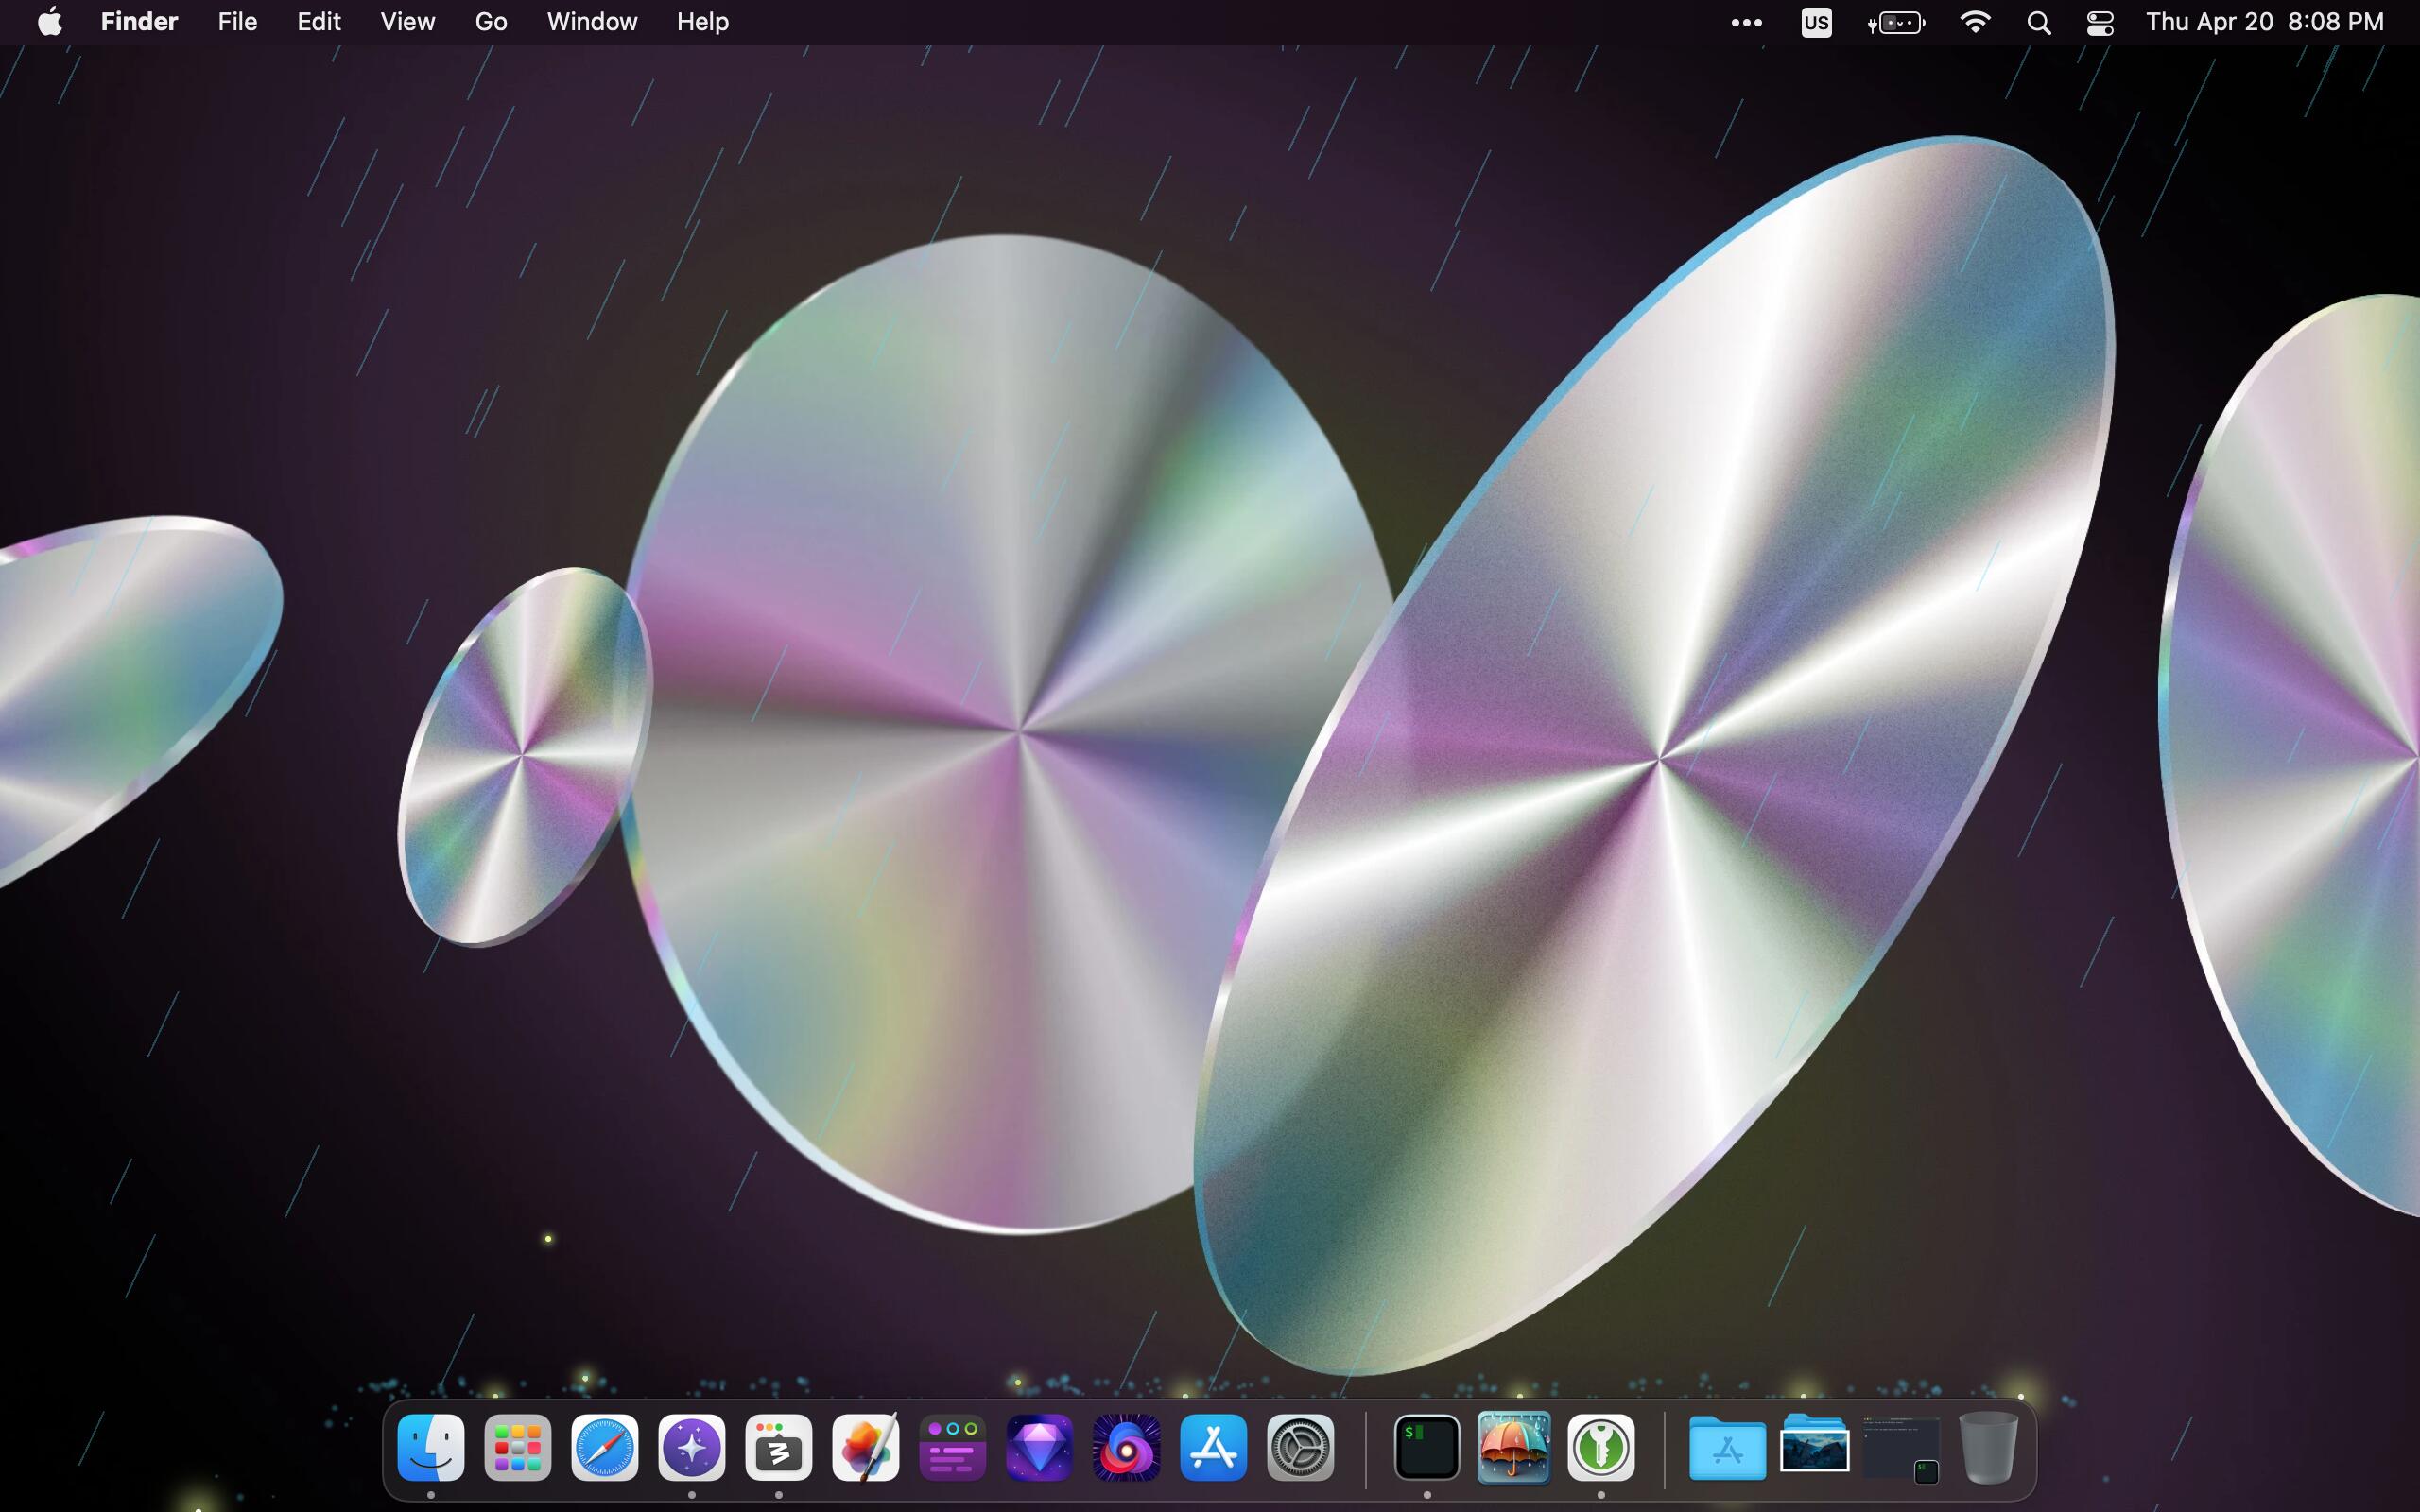
Task: Launch the purple diamond app icon
Action: (1039, 1447)
